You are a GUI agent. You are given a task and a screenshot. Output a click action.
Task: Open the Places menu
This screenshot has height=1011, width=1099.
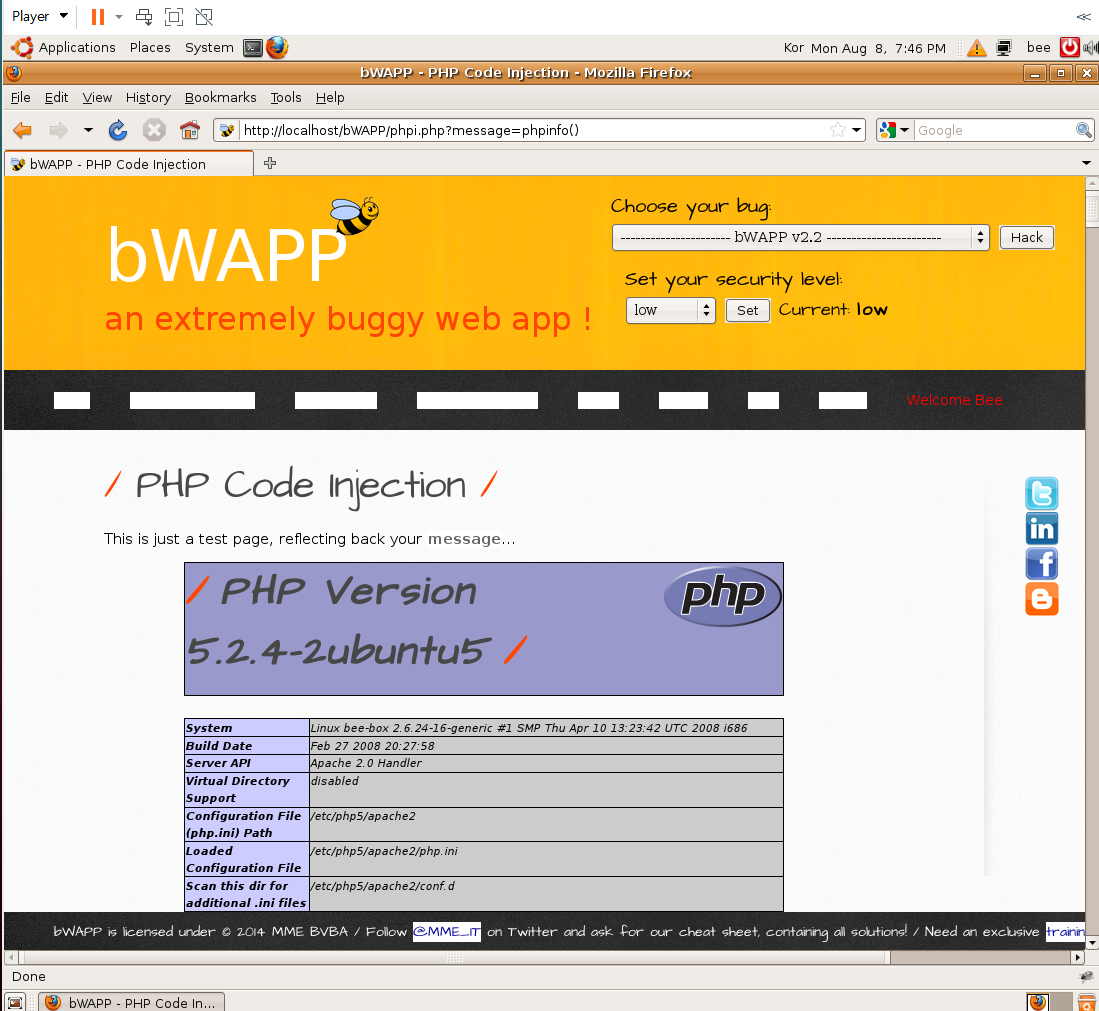click(150, 48)
